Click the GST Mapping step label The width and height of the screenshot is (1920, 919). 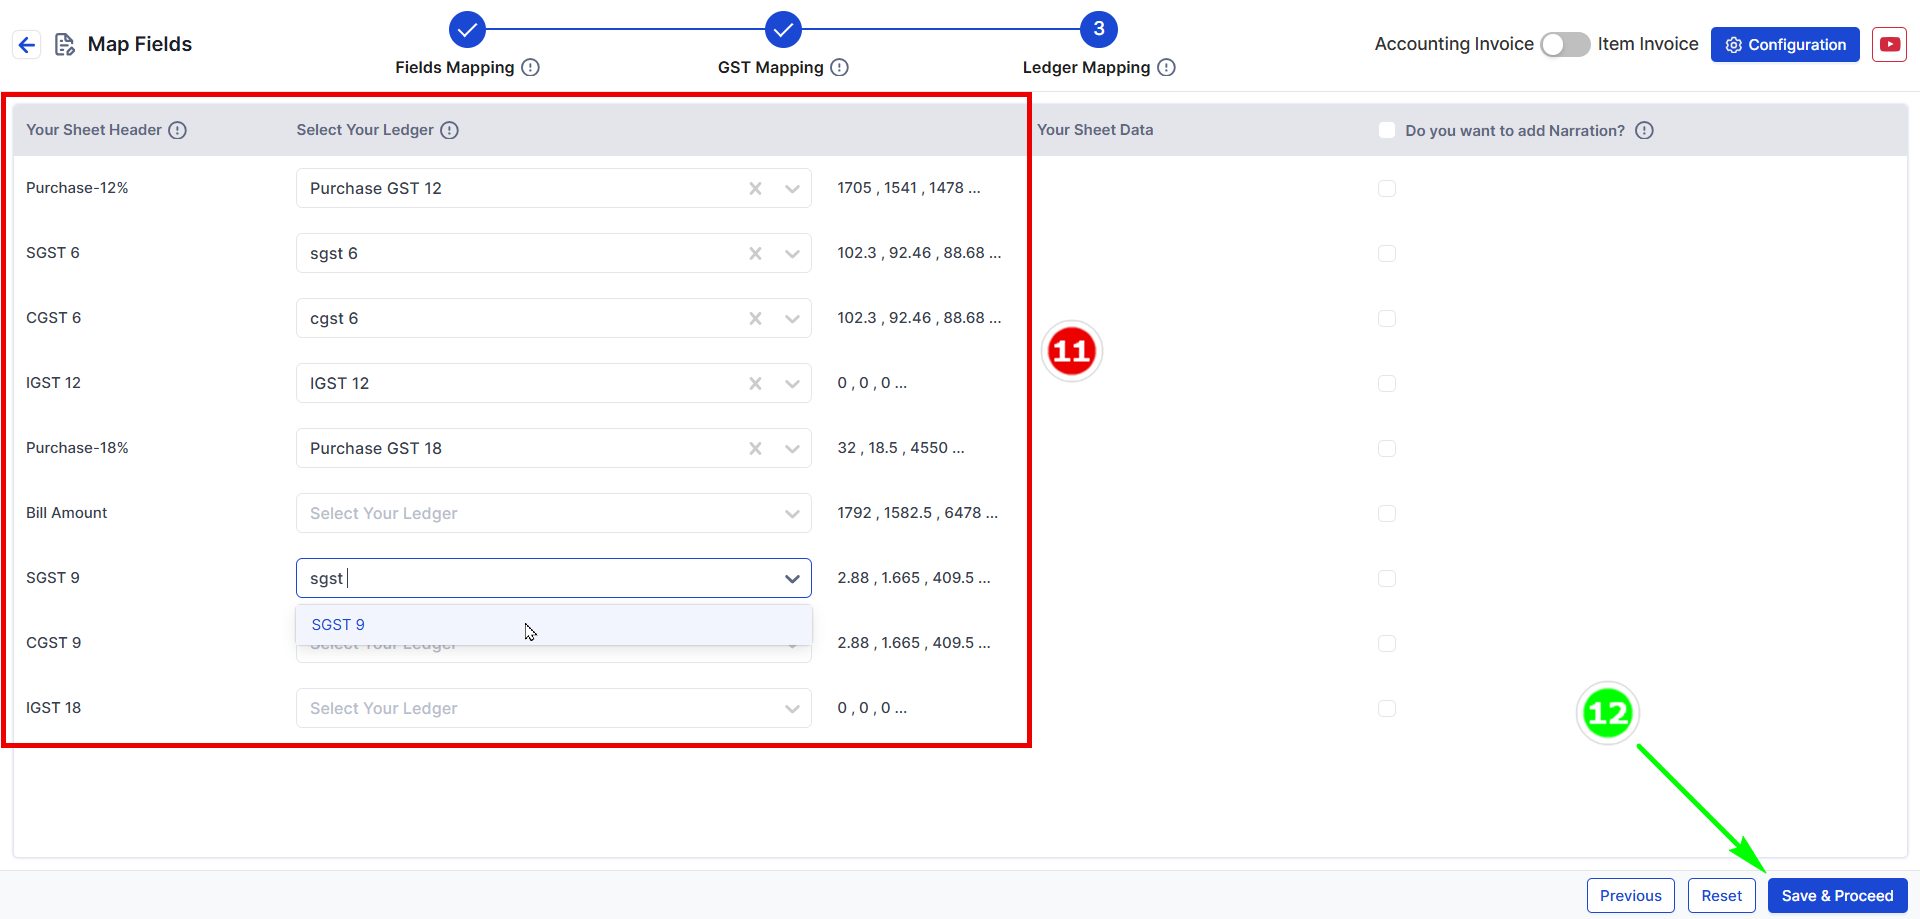(x=770, y=67)
